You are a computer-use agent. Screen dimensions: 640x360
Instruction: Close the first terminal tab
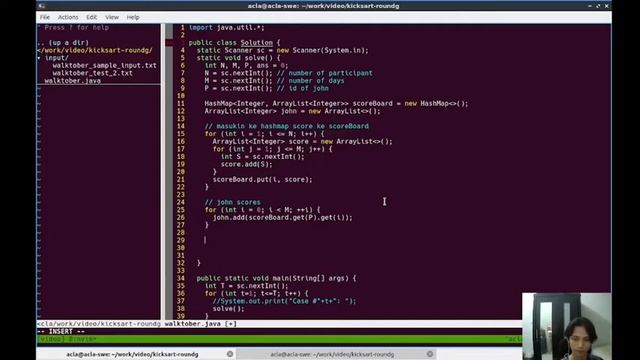coord(230,354)
